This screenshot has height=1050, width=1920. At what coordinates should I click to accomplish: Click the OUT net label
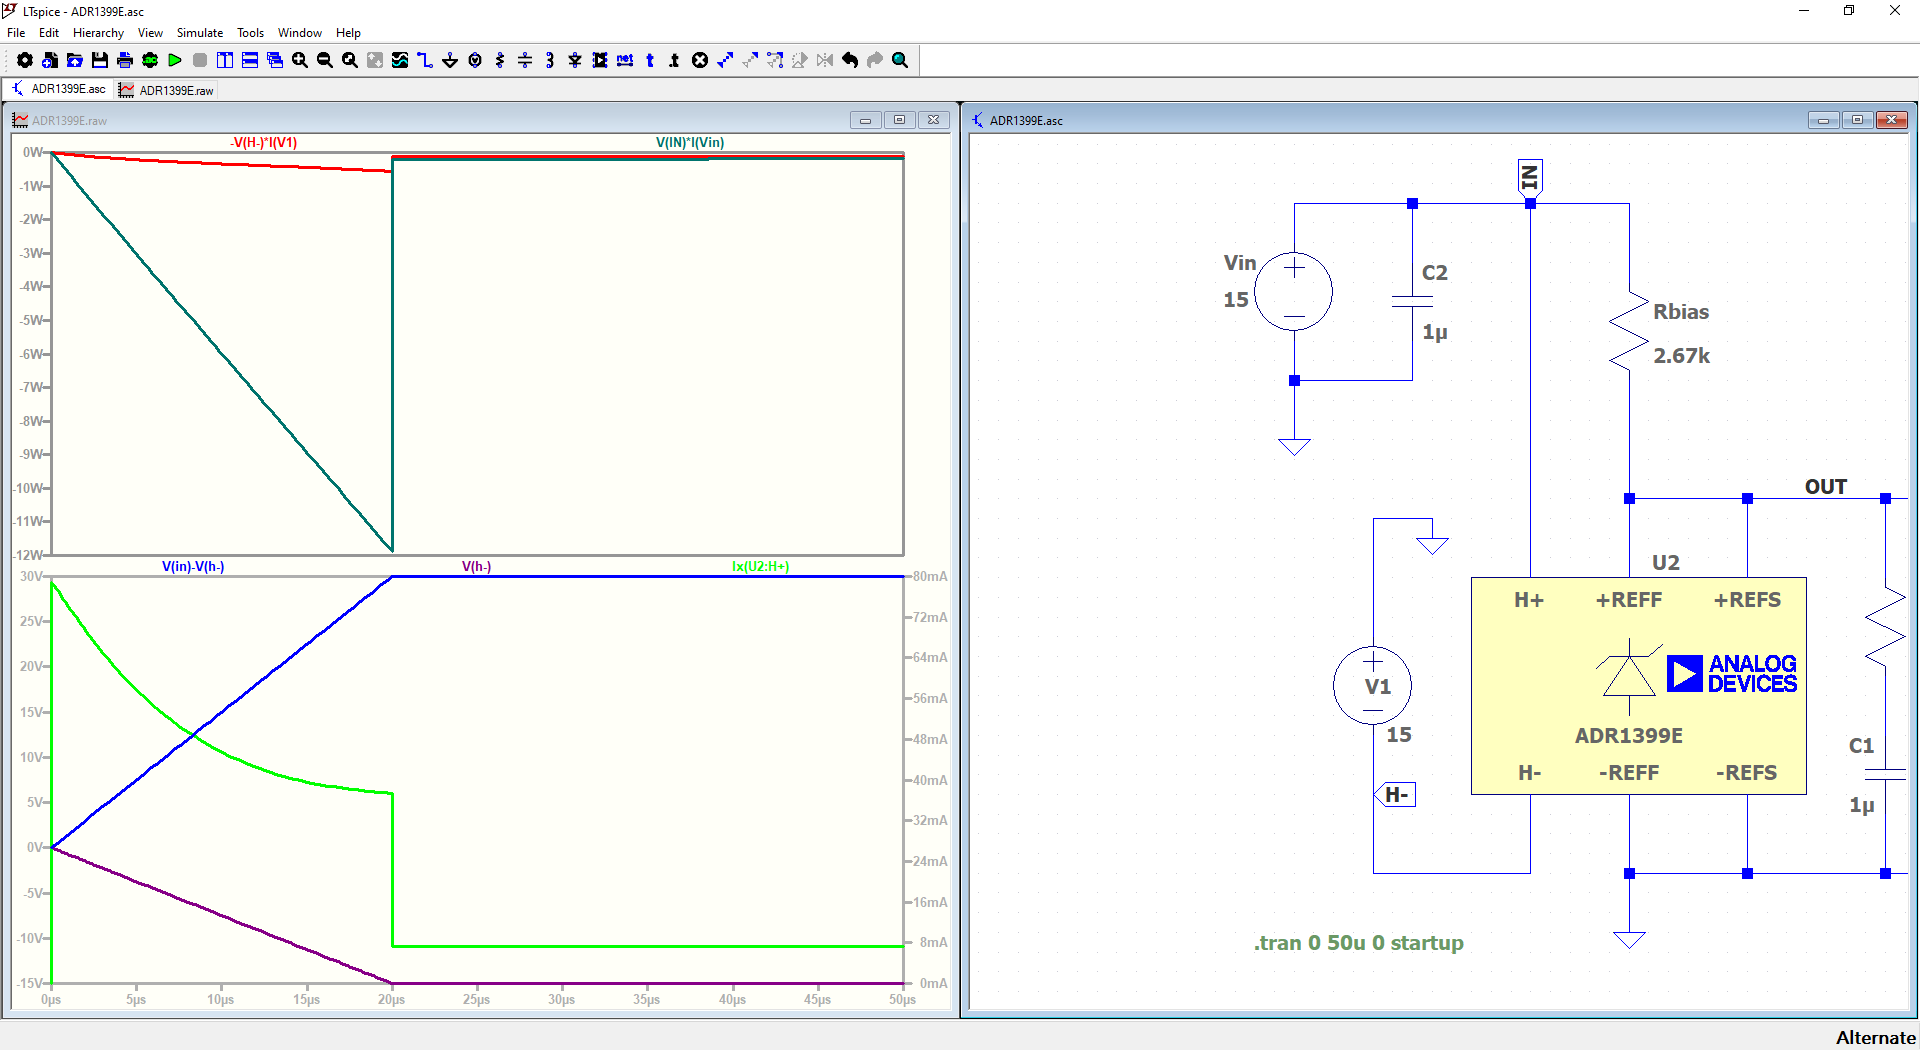(x=1826, y=487)
